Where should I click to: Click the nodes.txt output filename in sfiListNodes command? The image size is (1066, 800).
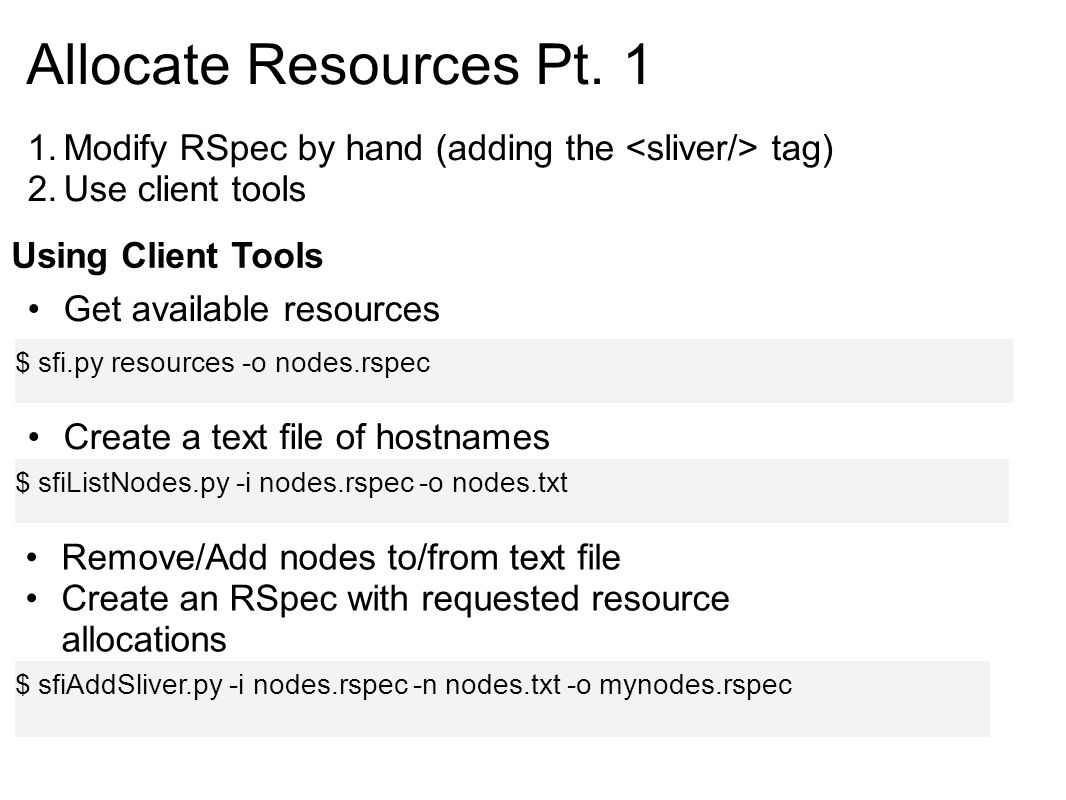tap(510, 483)
